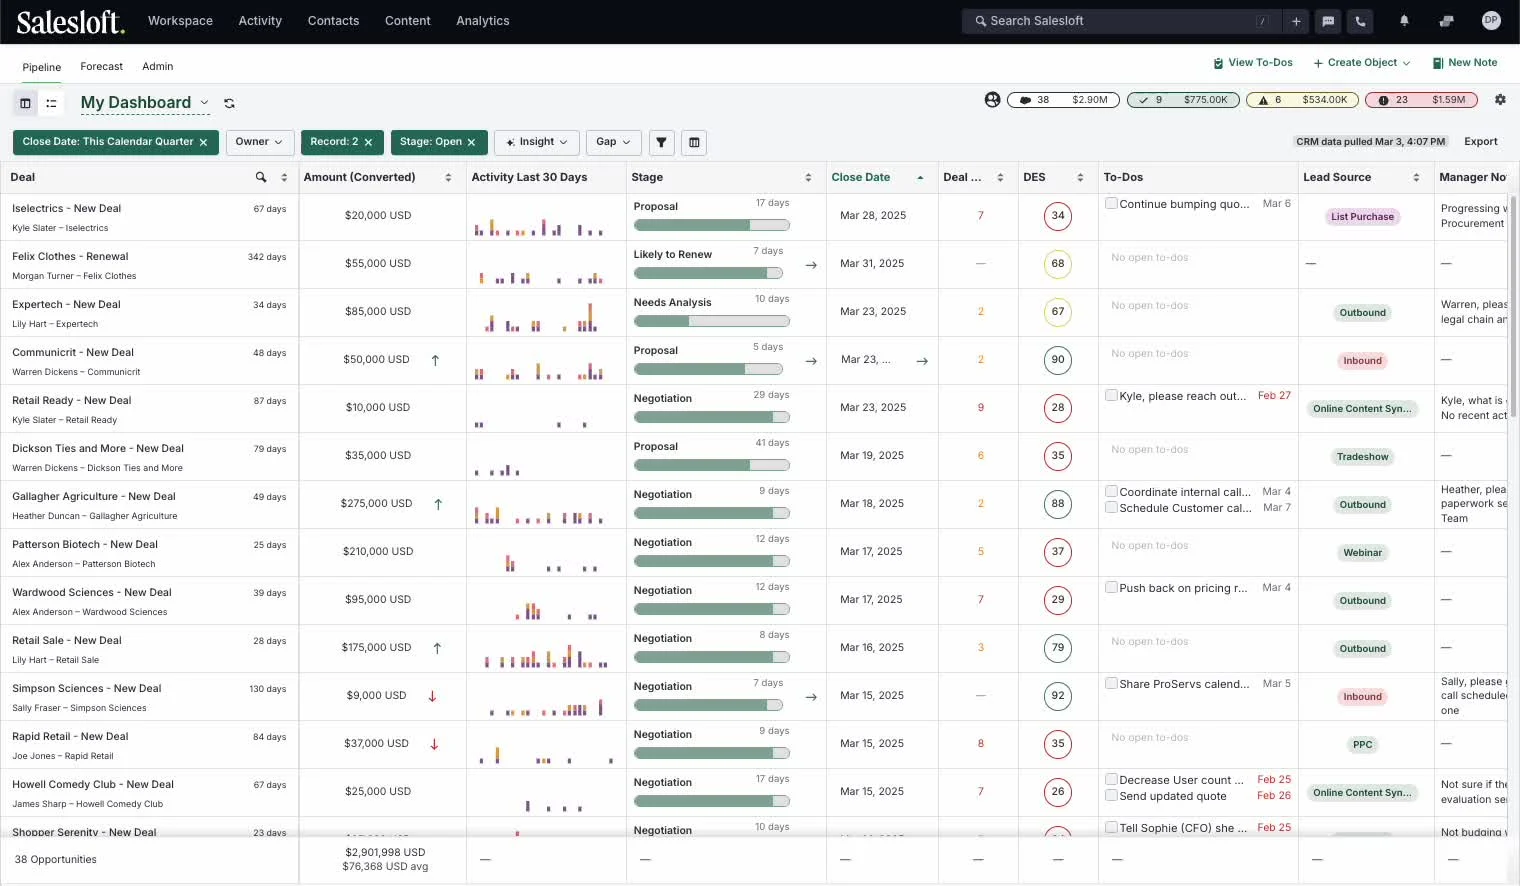The width and height of the screenshot is (1520, 886).
Task: Check Share ProServs calendar to-do
Action: tap(1111, 683)
